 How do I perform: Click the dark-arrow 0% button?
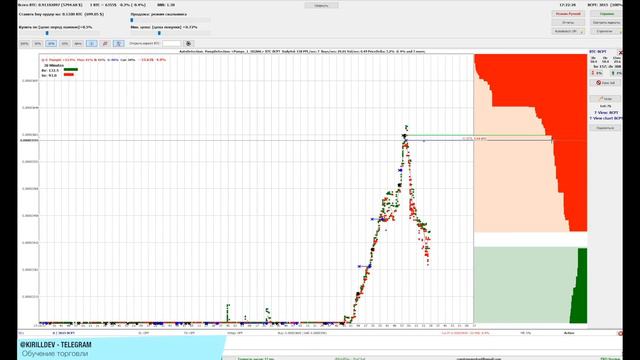tap(616, 73)
